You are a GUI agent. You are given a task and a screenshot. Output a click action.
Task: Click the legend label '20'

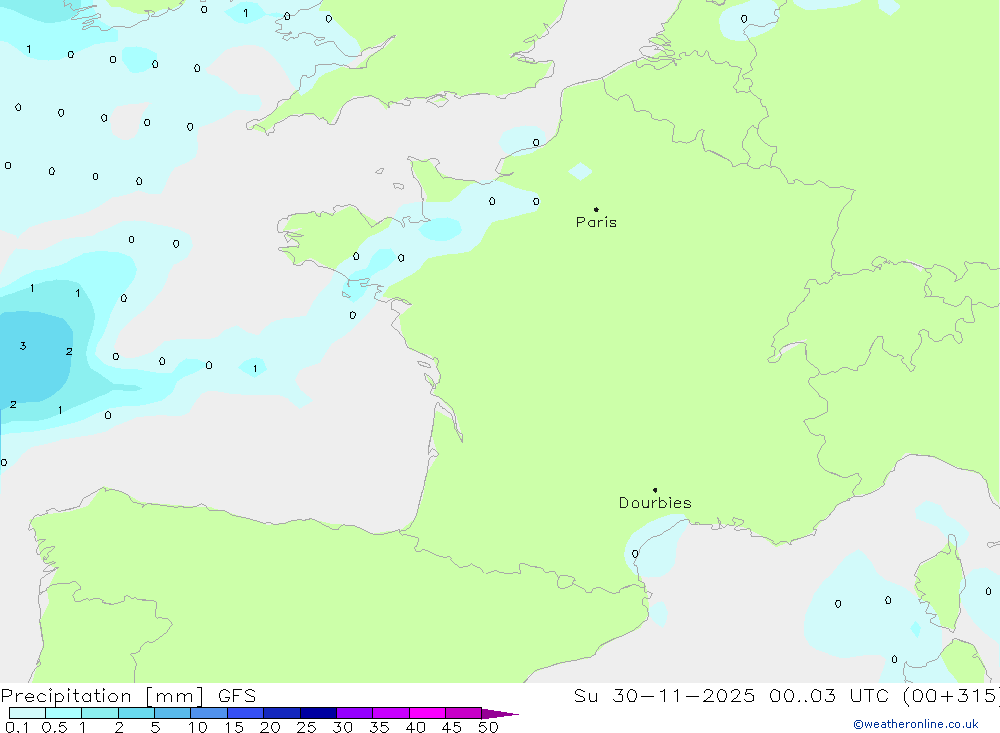(x=270, y=727)
